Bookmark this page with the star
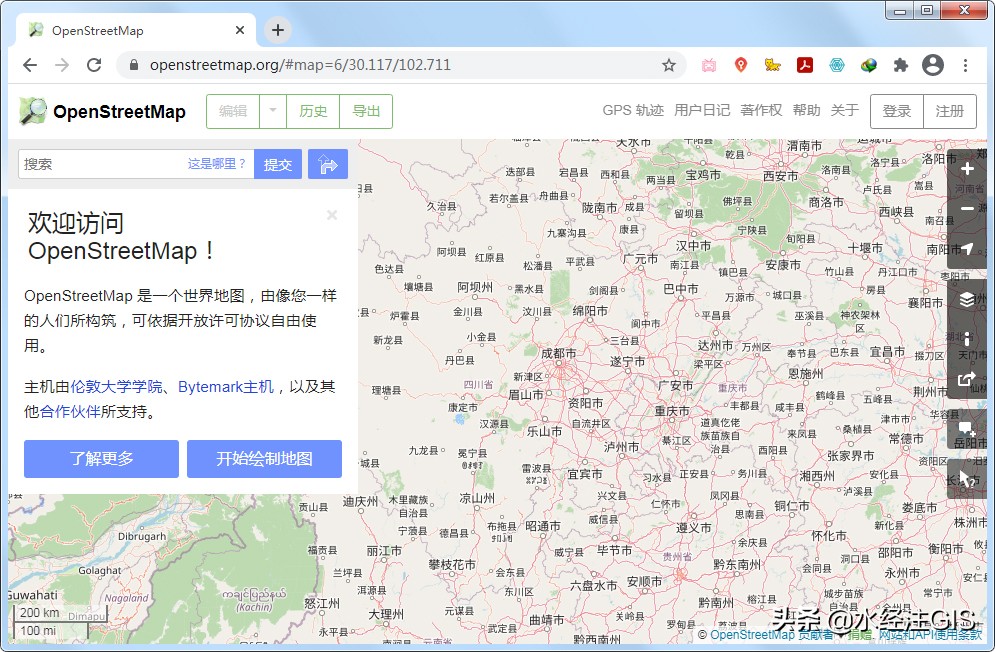Screen dimensions: 995x652 coord(669,65)
